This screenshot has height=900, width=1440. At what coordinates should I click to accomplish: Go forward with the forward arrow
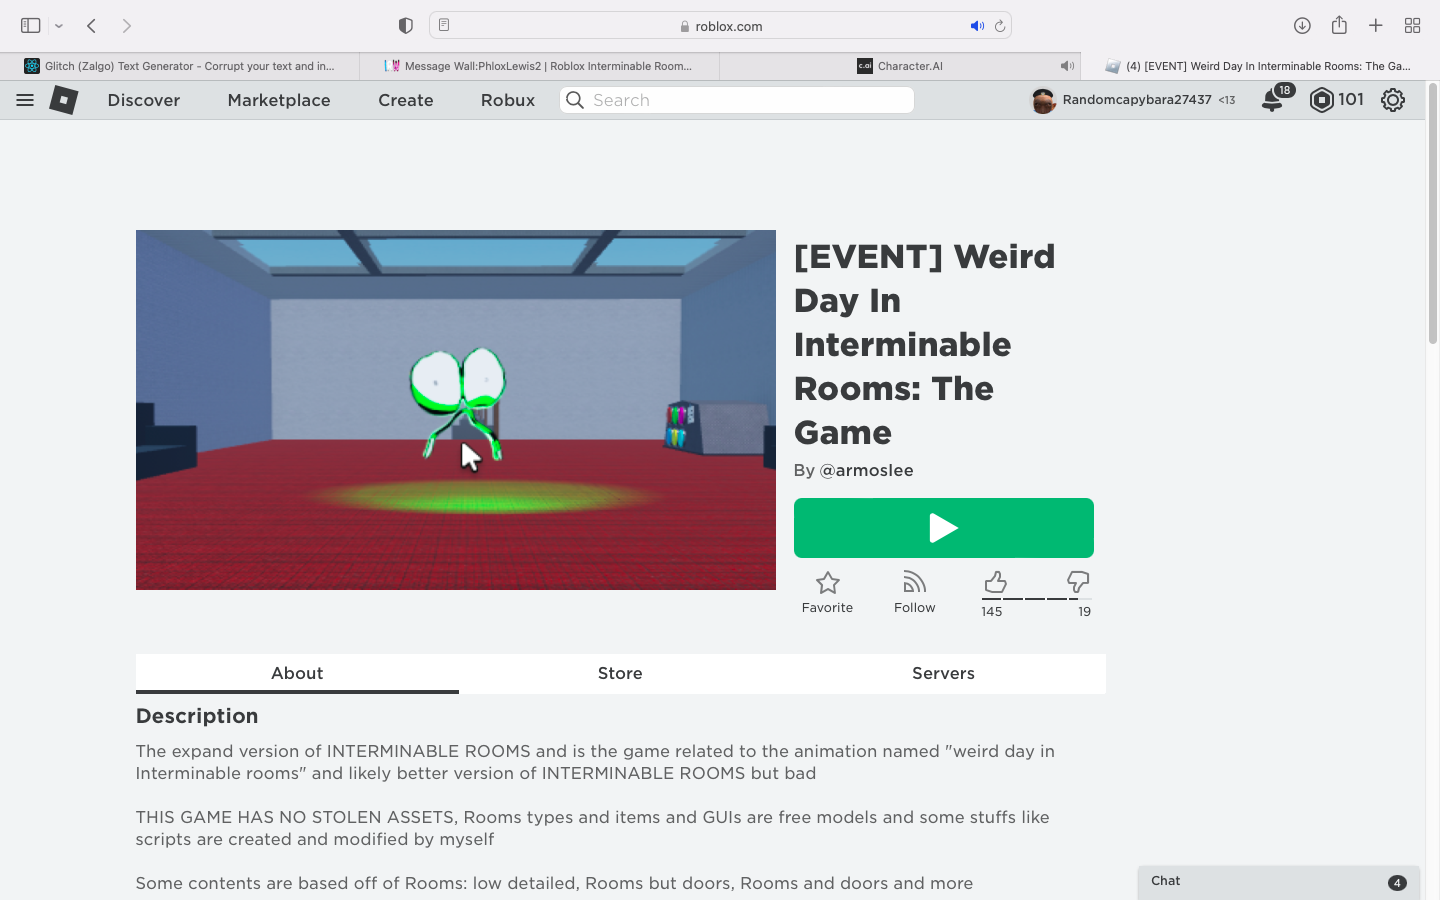(x=127, y=25)
